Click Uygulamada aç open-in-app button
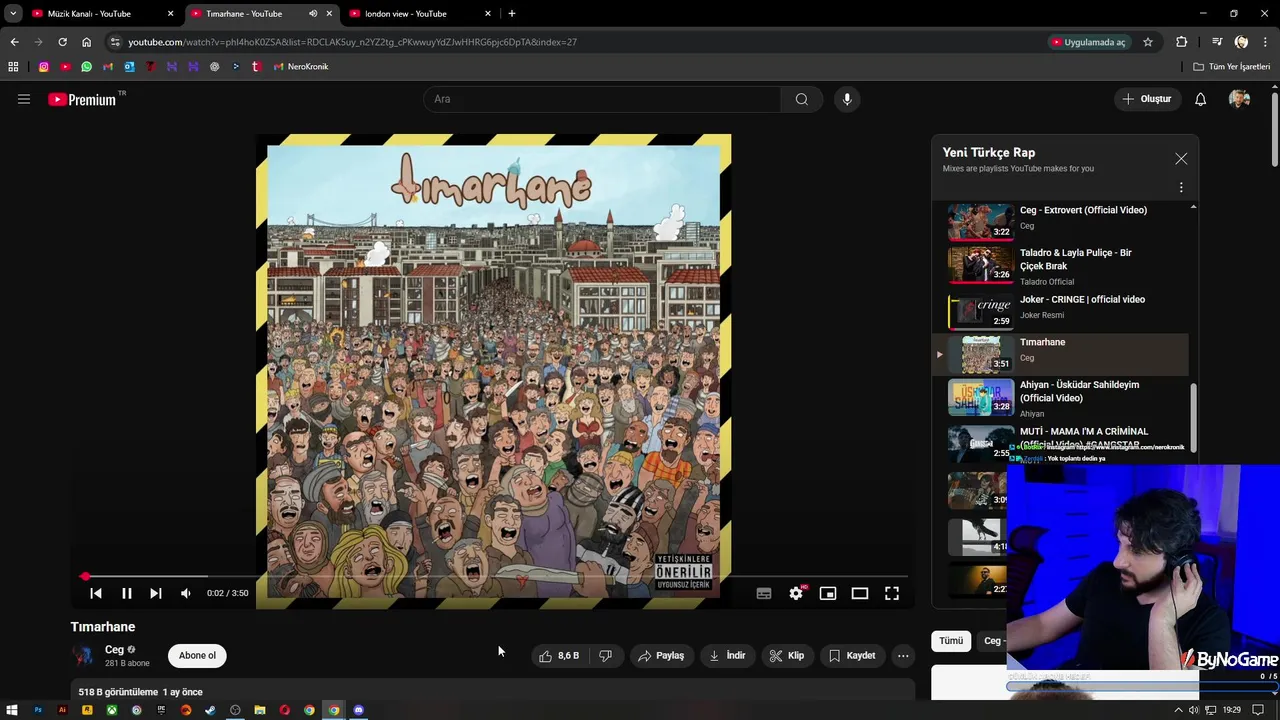1280x720 pixels. tap(1088, 42)
